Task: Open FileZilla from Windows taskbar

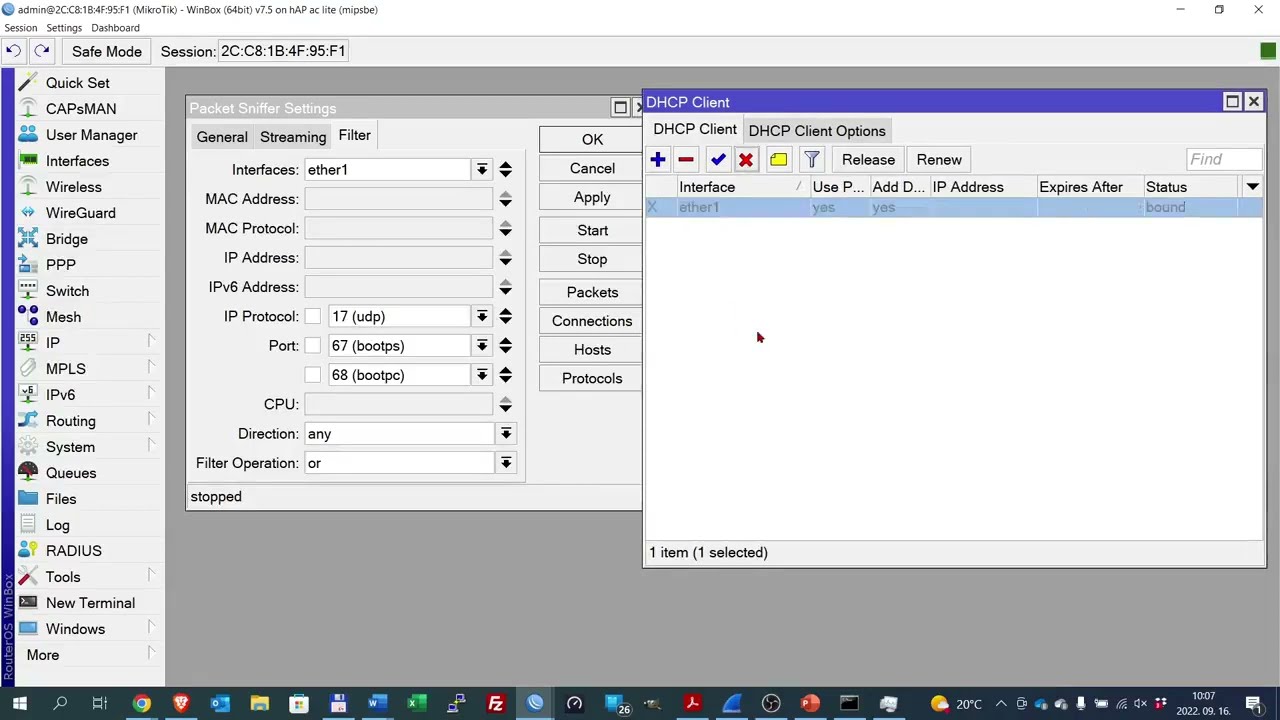Action: (x=495, y=704)
